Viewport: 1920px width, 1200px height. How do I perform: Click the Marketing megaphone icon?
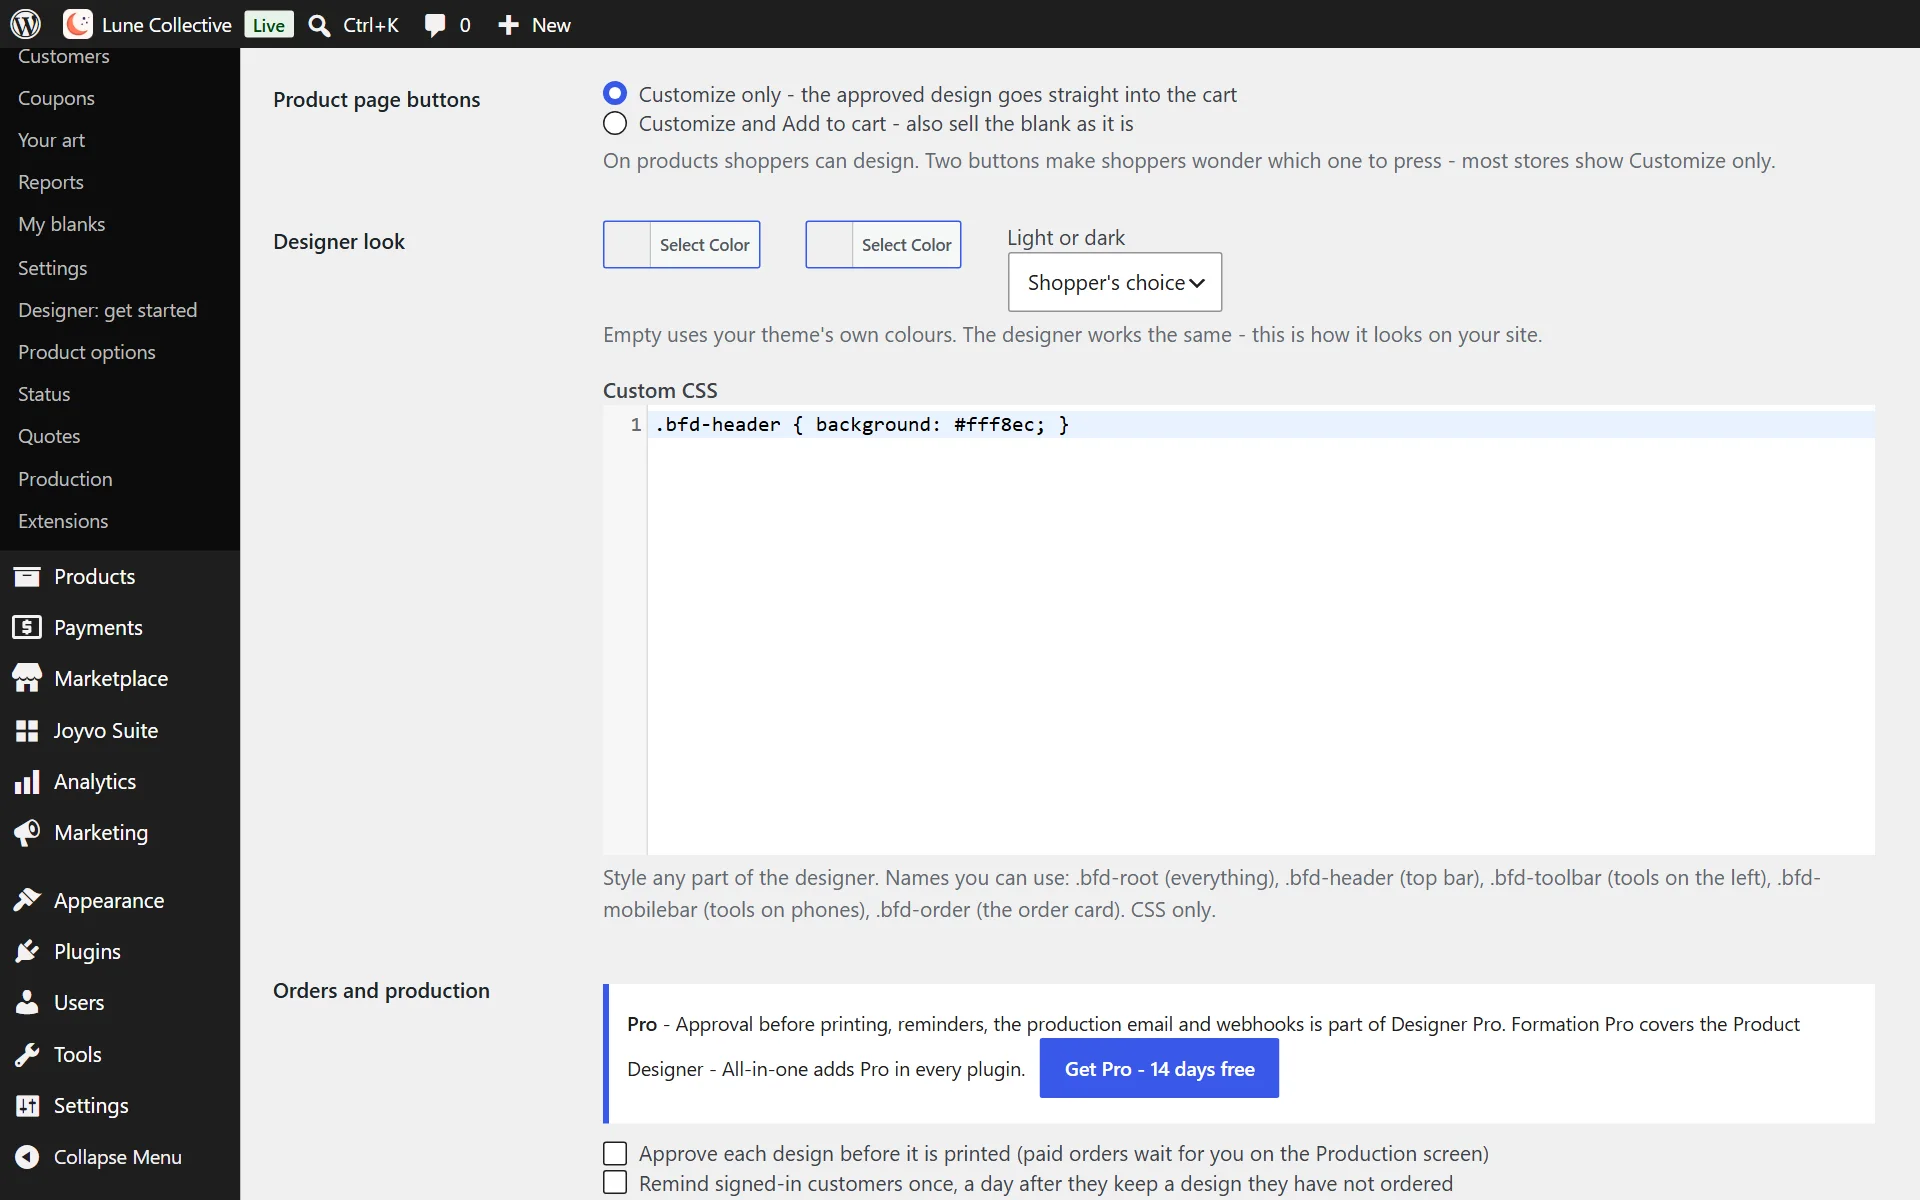click(x=27, y=832)
